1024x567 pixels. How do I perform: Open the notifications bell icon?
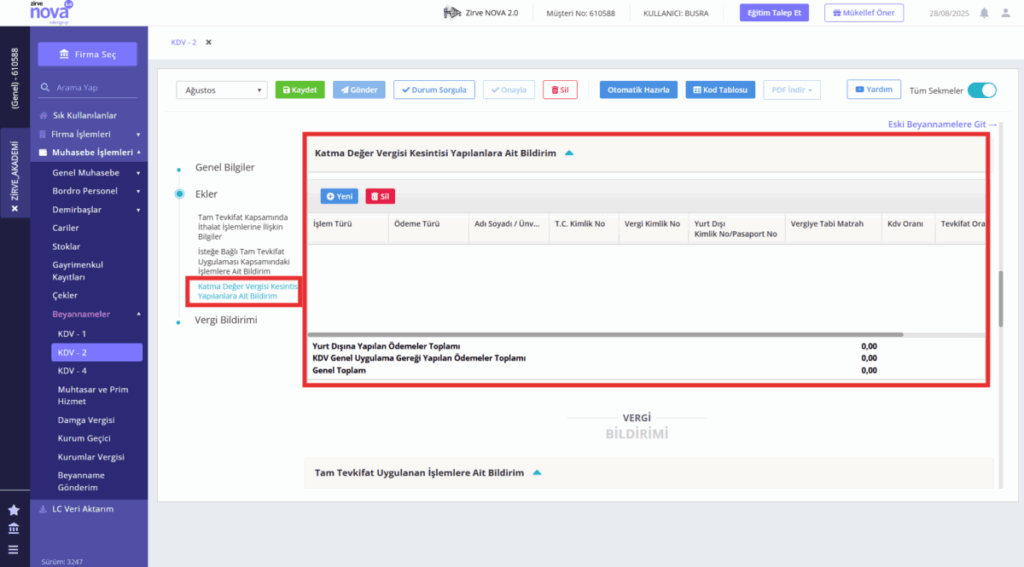[984, 13]
